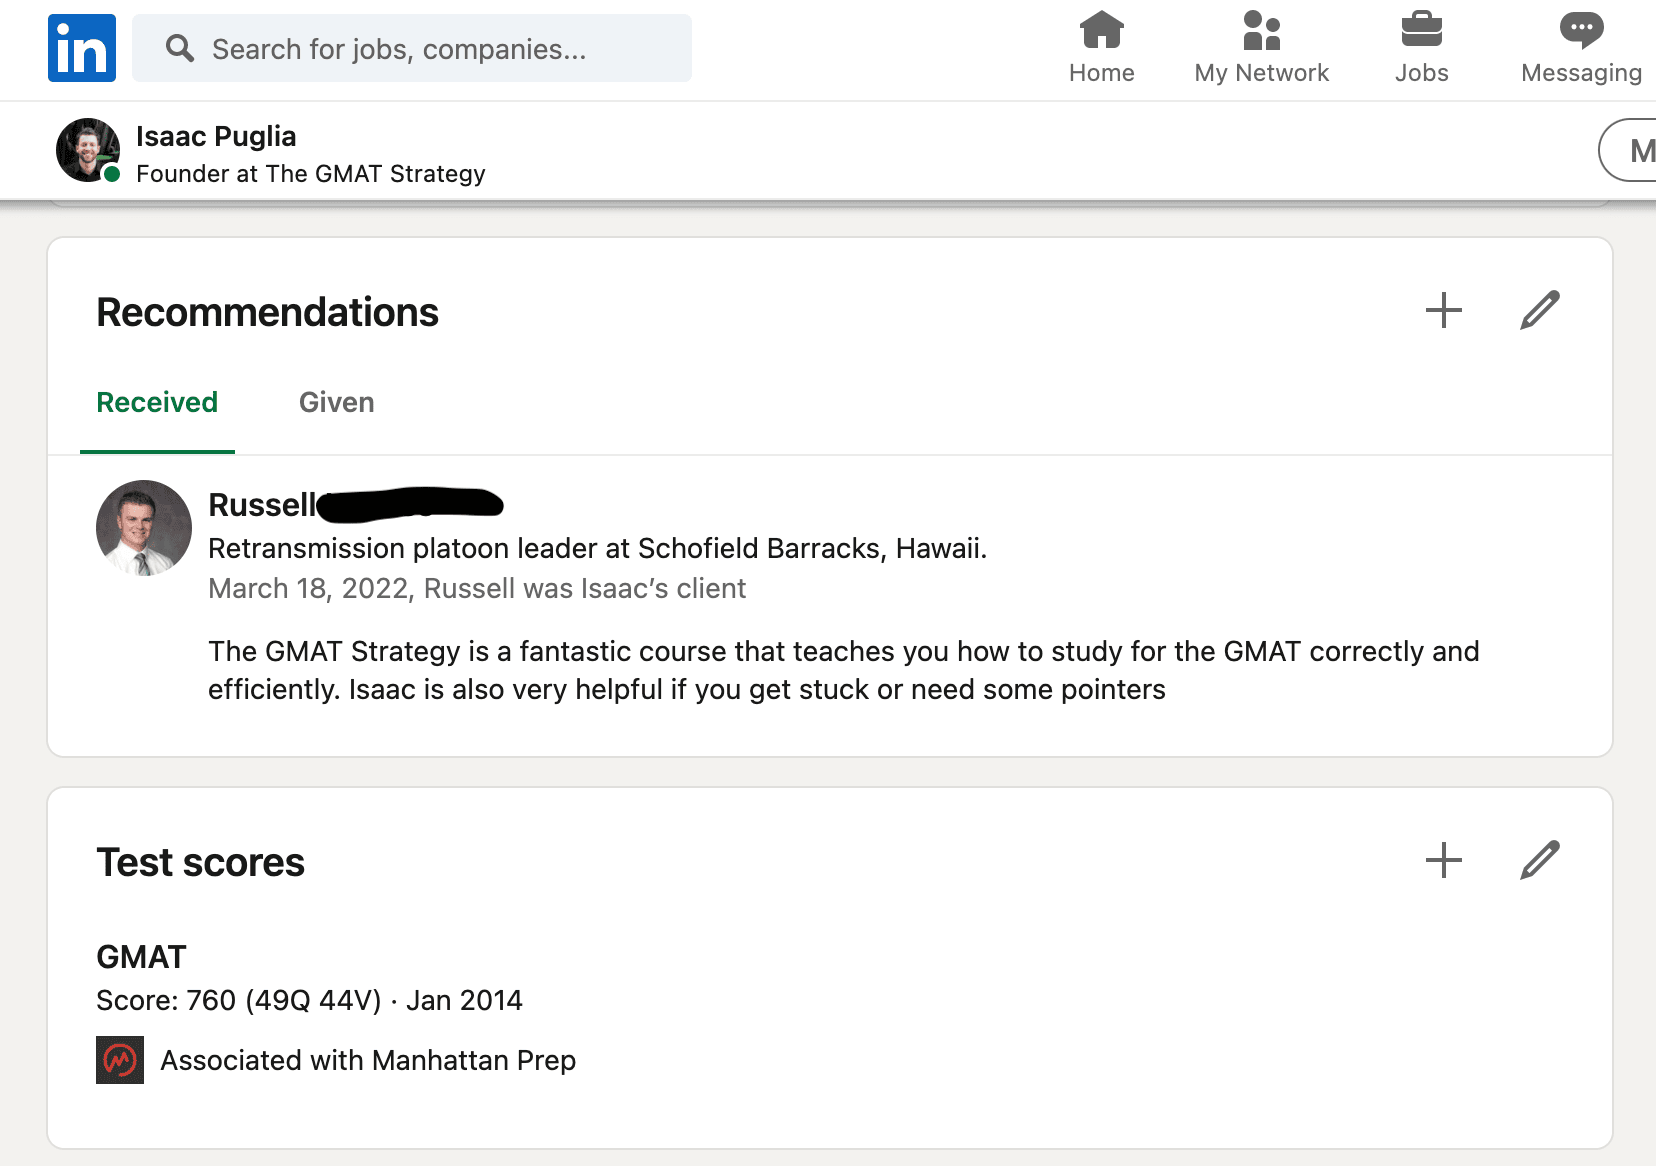Screen dimensions: 1656x1166
Task: Open the Jobs briefcase icon
Action: tap(1421, 30)
